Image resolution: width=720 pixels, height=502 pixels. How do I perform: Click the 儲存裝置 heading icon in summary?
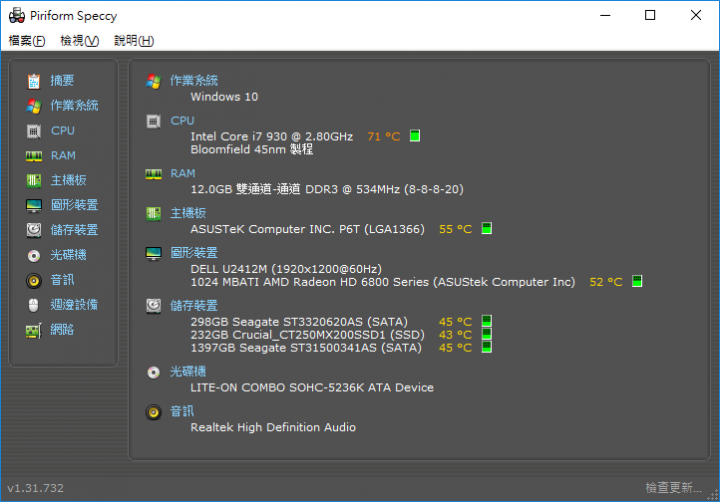[x=153, y=306]
